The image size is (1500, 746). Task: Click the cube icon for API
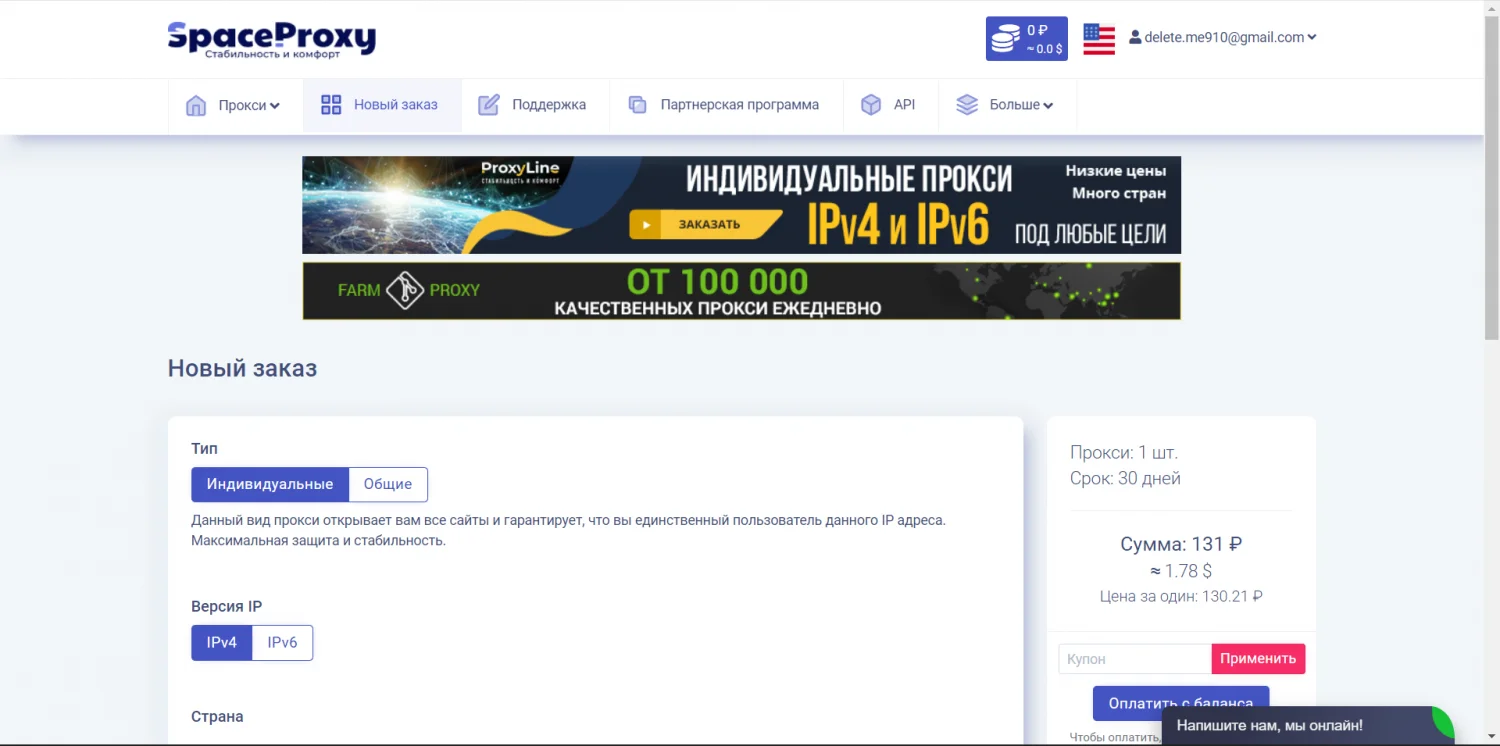(871, 105)
